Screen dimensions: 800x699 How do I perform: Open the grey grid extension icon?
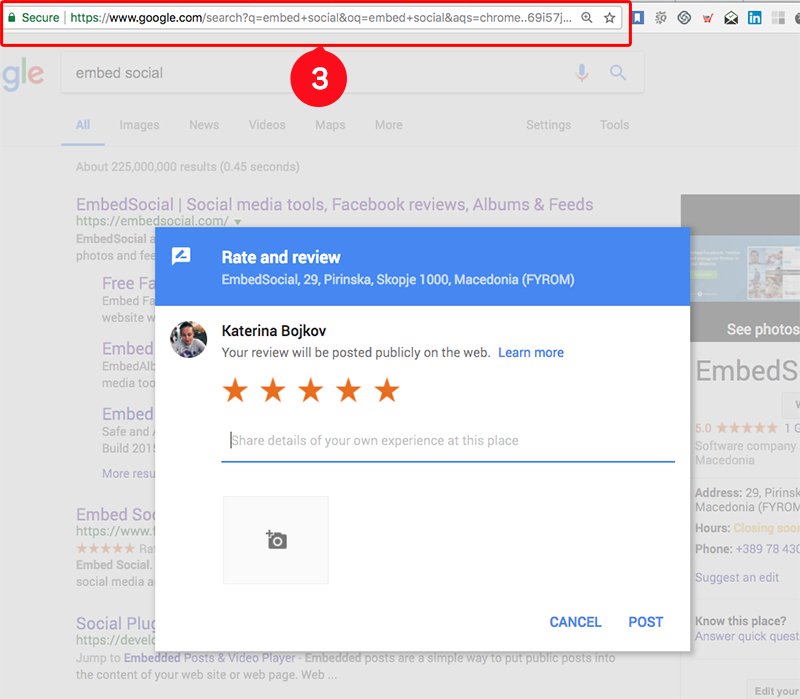(778, 18)
